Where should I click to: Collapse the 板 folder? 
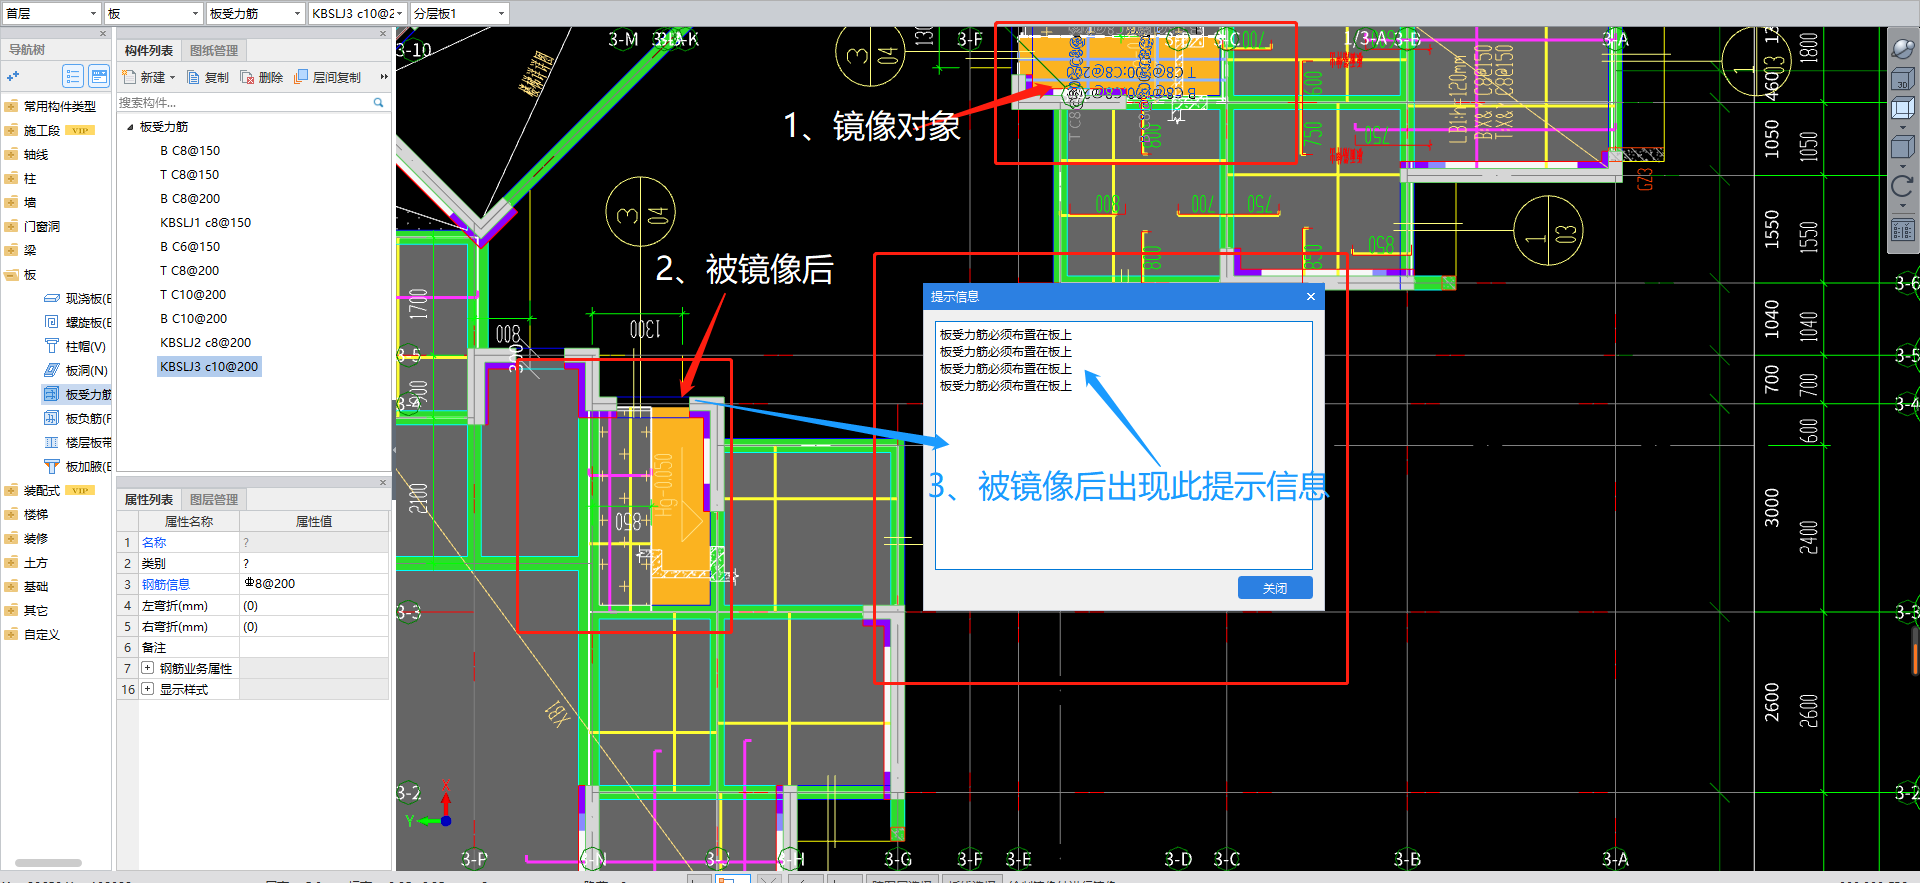point(11,274)
